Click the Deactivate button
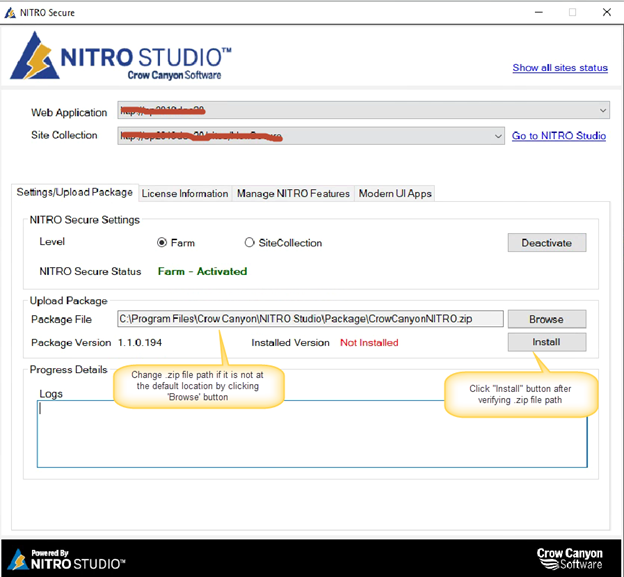Screen dimensions: 624x577 coord(547,243)
